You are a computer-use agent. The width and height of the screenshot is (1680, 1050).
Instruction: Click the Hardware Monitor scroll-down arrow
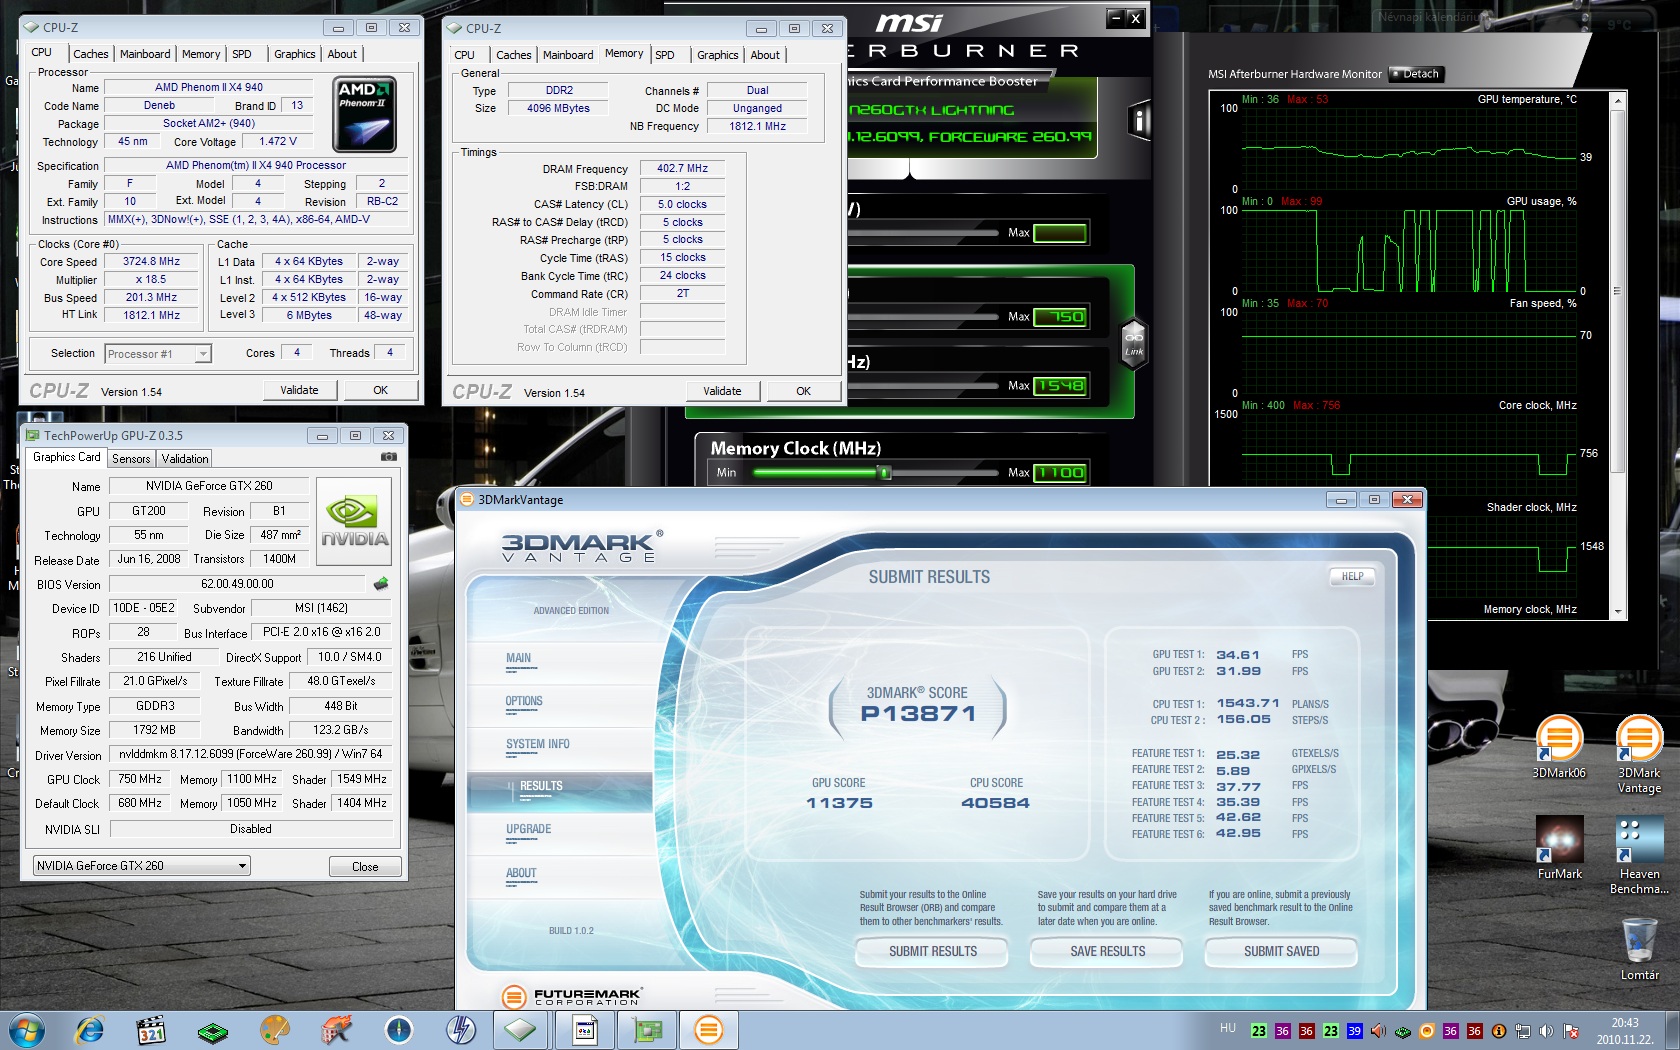(1617, 611)
